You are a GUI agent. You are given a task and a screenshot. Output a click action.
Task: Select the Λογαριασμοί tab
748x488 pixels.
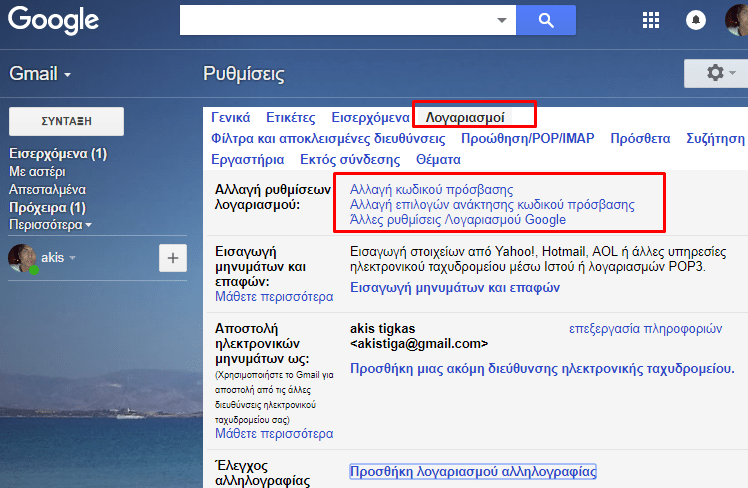[465, 117]
